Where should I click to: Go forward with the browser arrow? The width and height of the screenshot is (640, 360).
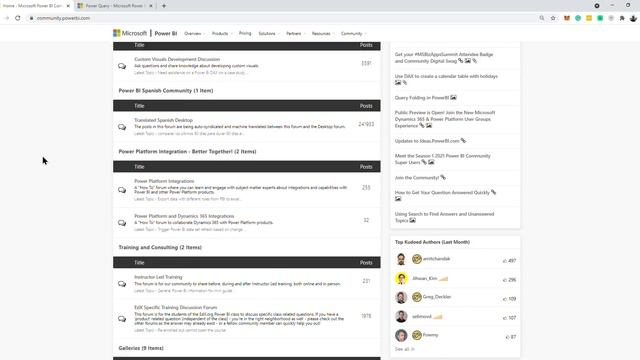click(x=6, y=18)
